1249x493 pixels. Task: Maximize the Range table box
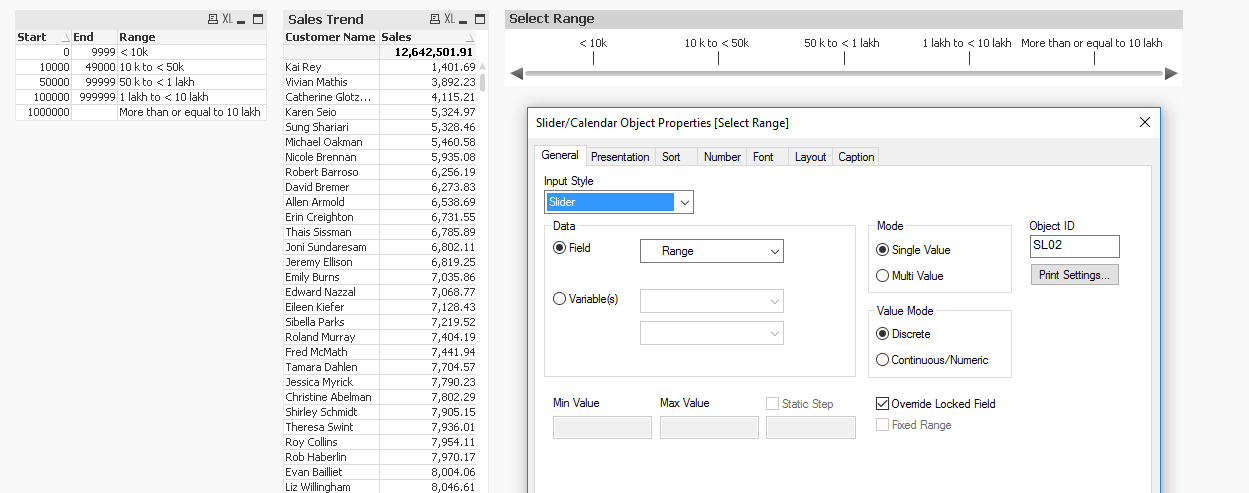click(258, 19)
